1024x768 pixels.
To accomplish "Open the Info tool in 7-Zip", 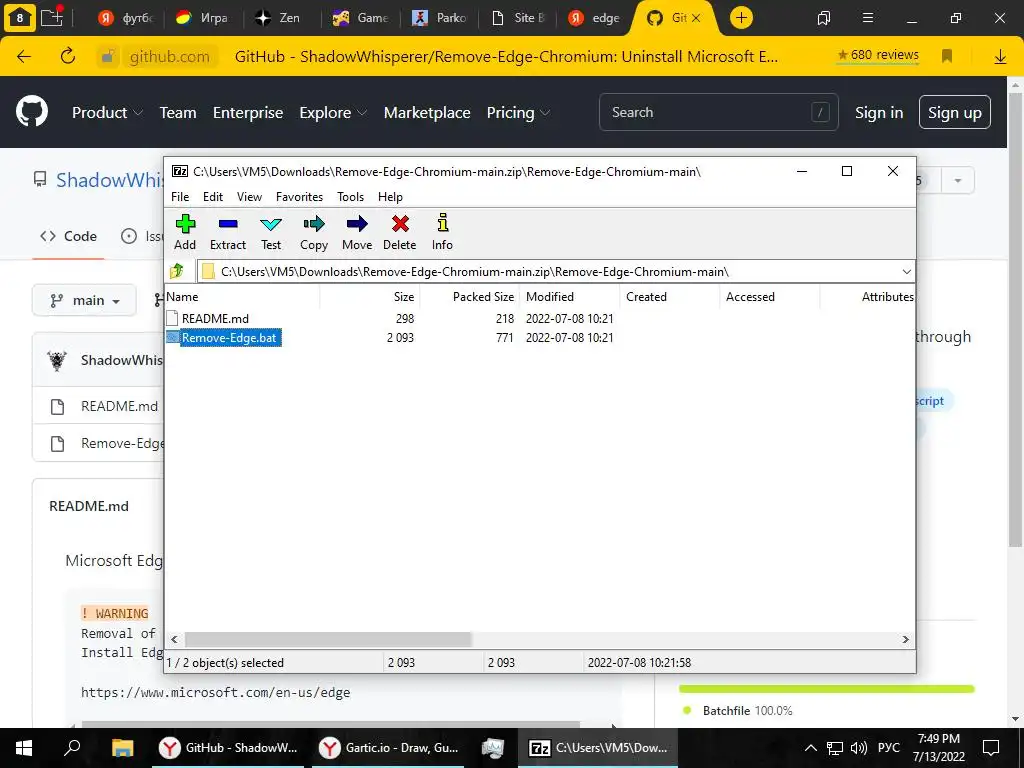I will [442, 232].
